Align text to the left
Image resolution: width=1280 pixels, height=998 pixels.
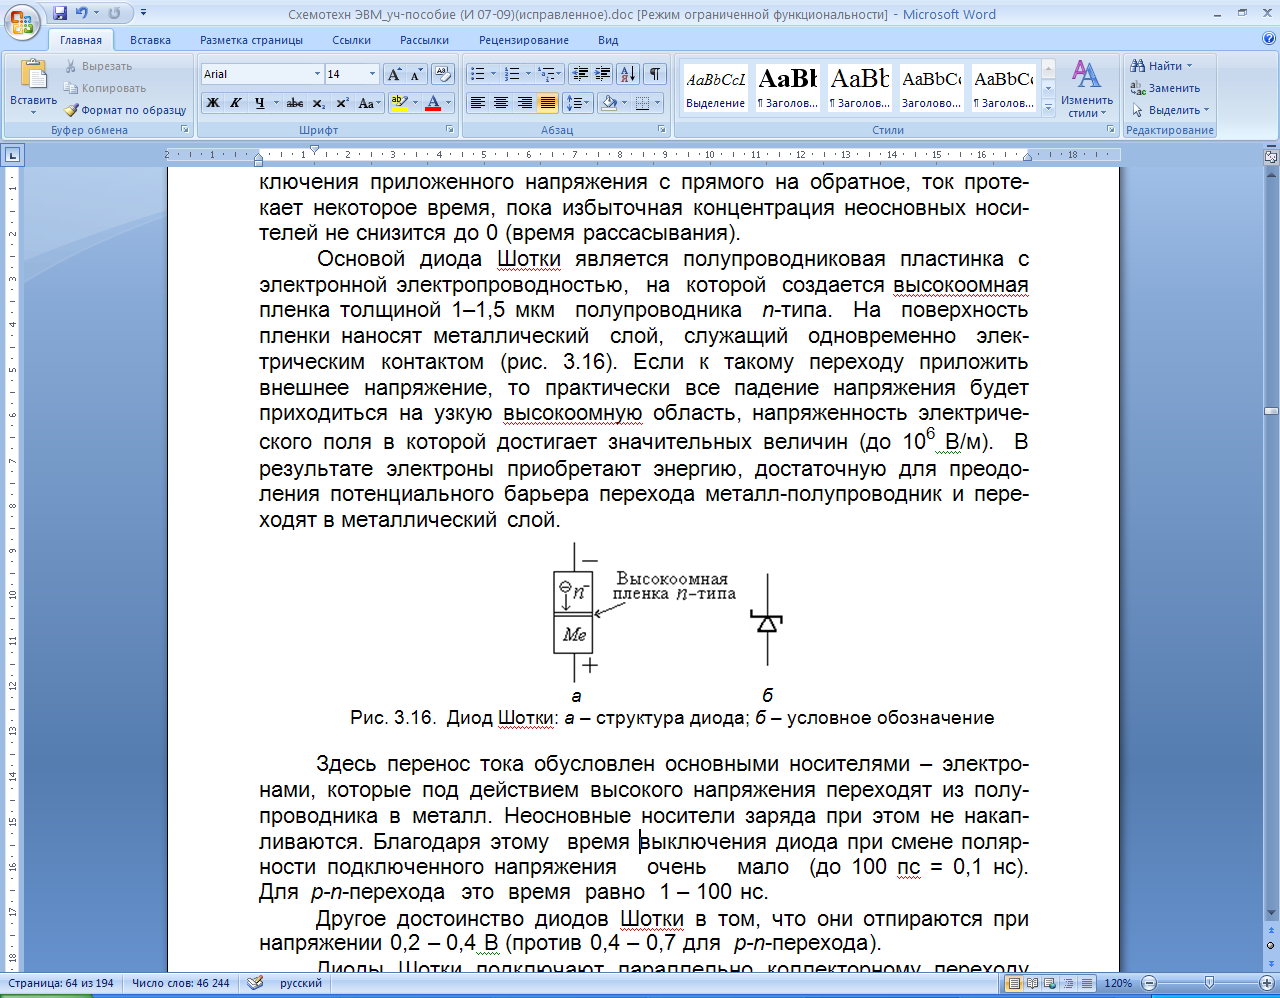pos(478,103)
